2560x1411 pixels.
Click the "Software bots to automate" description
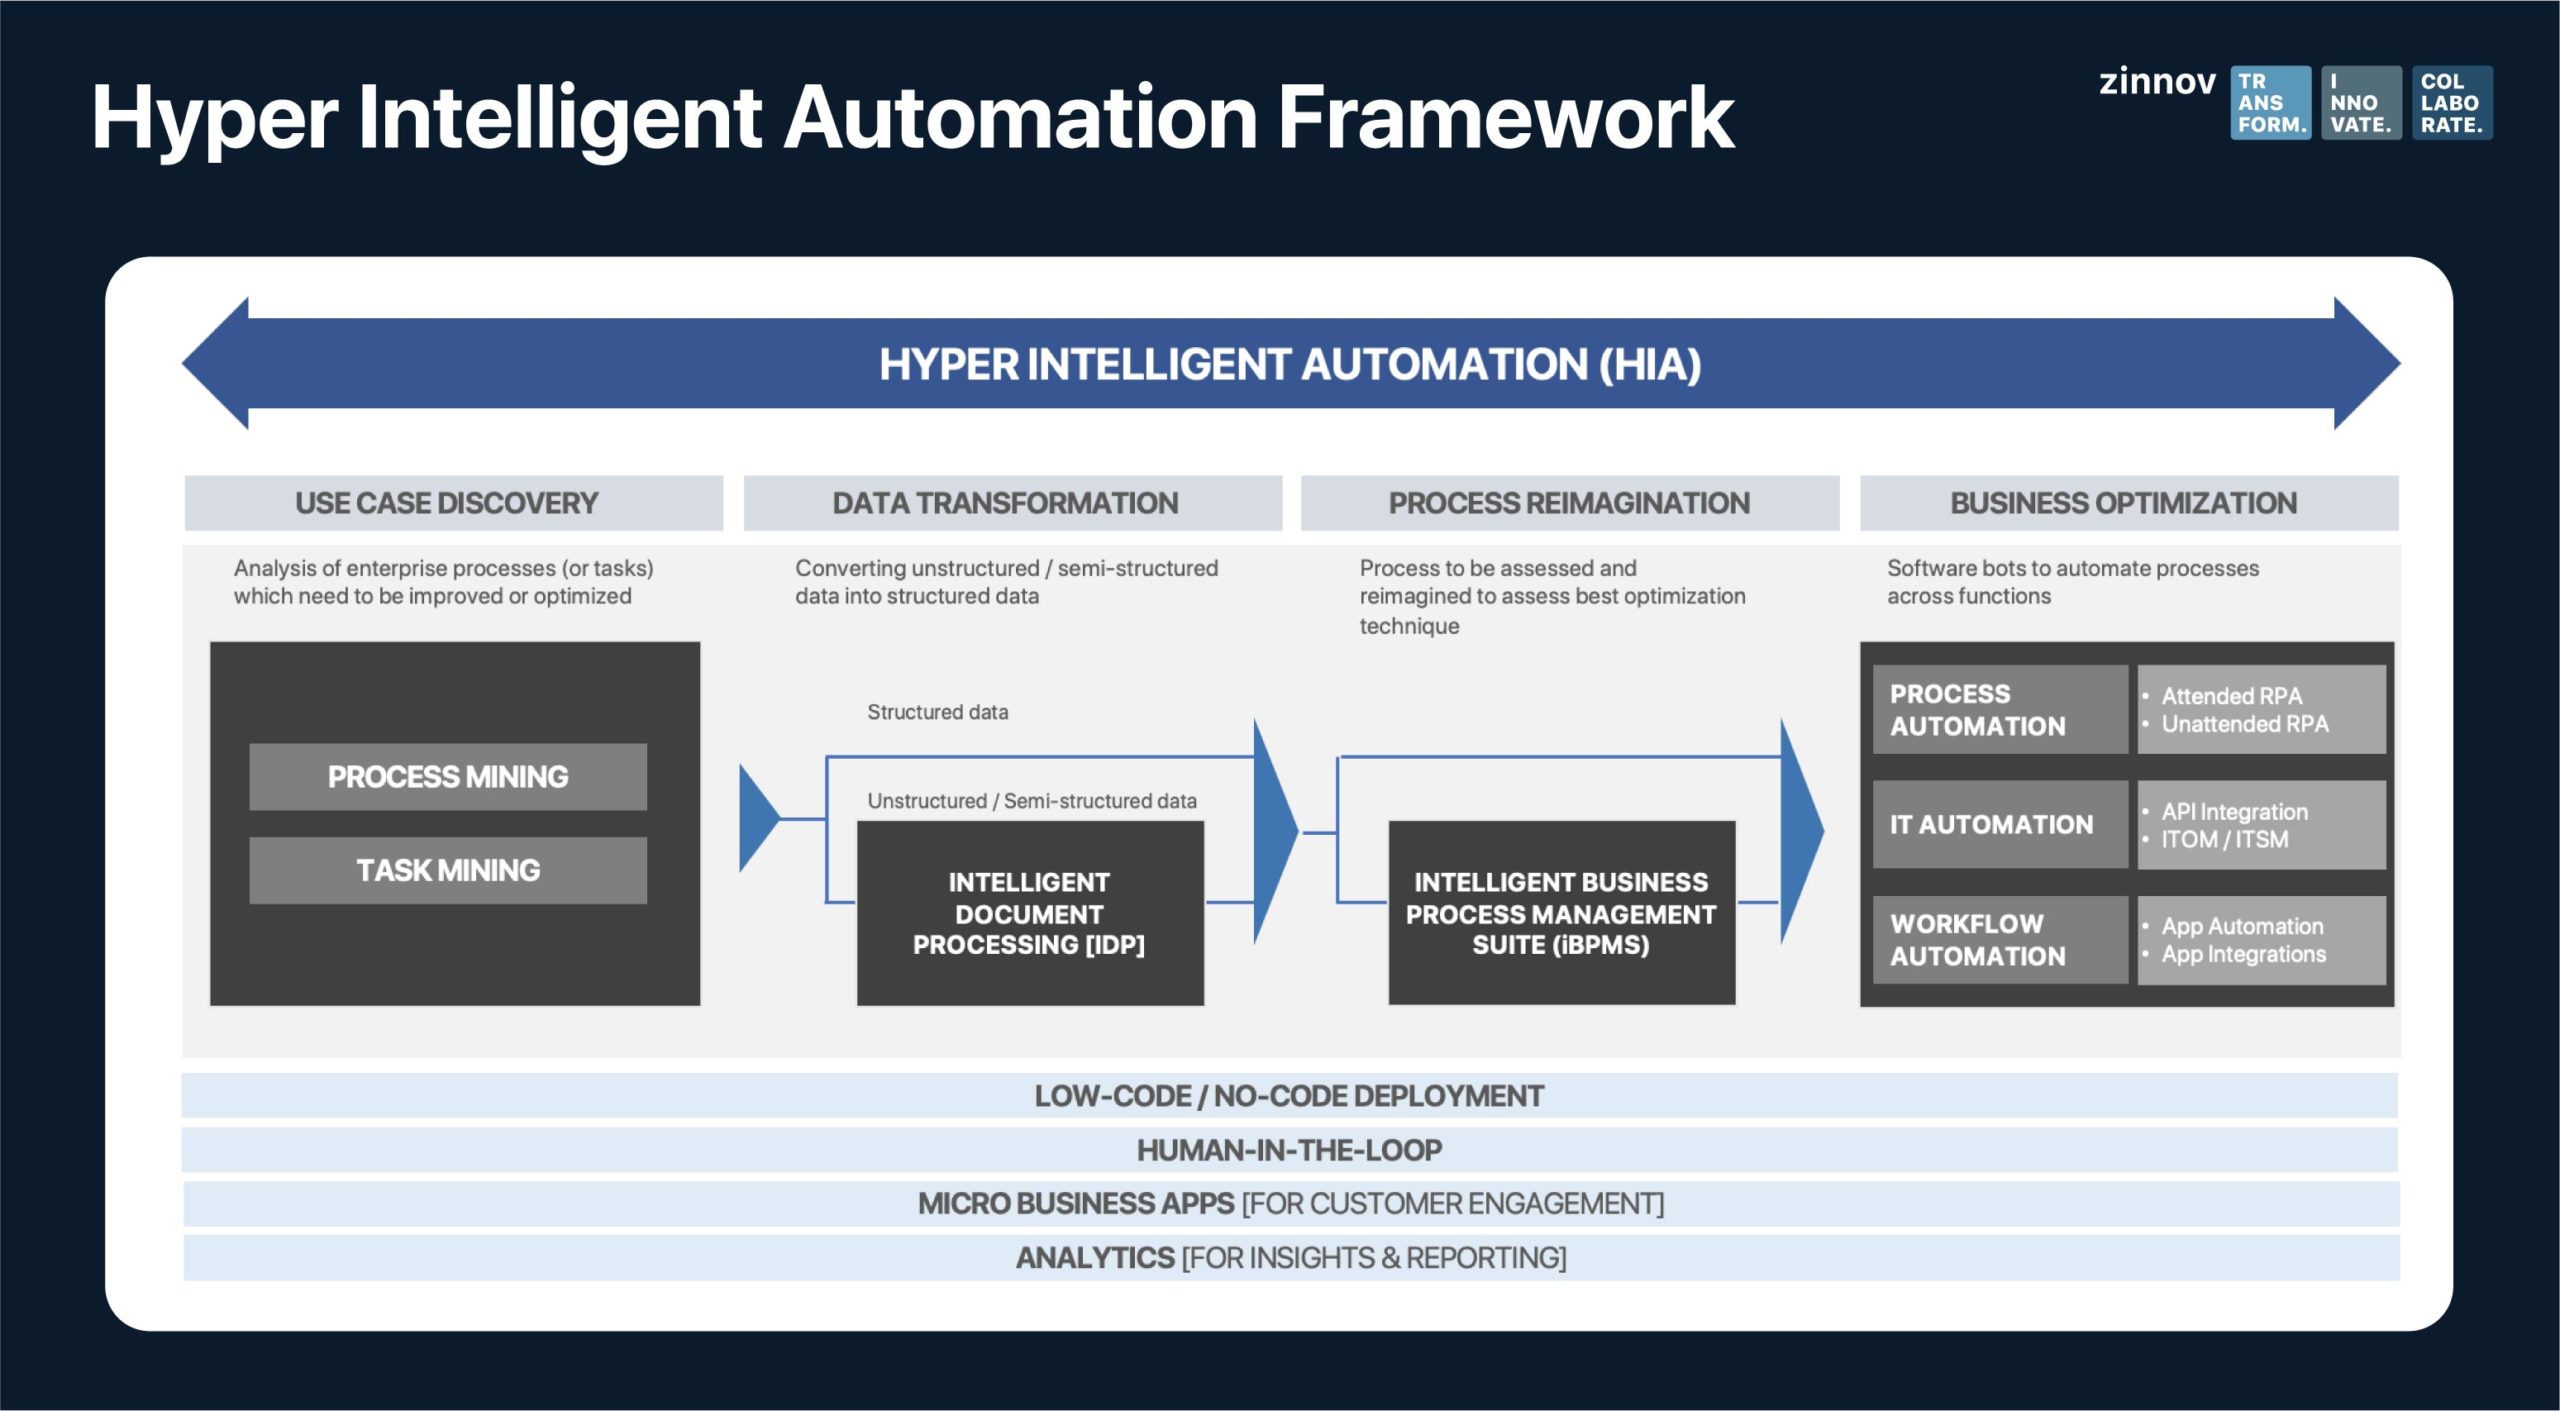[x=2072, y=582]
